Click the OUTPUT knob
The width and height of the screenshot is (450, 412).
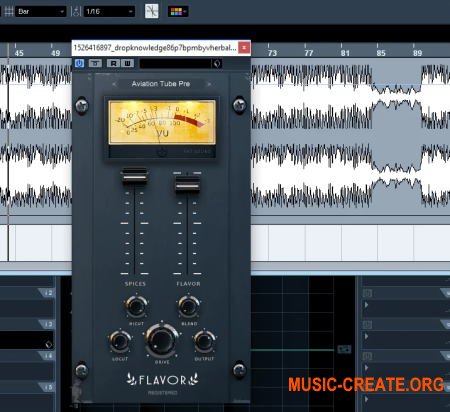[204, 341]
